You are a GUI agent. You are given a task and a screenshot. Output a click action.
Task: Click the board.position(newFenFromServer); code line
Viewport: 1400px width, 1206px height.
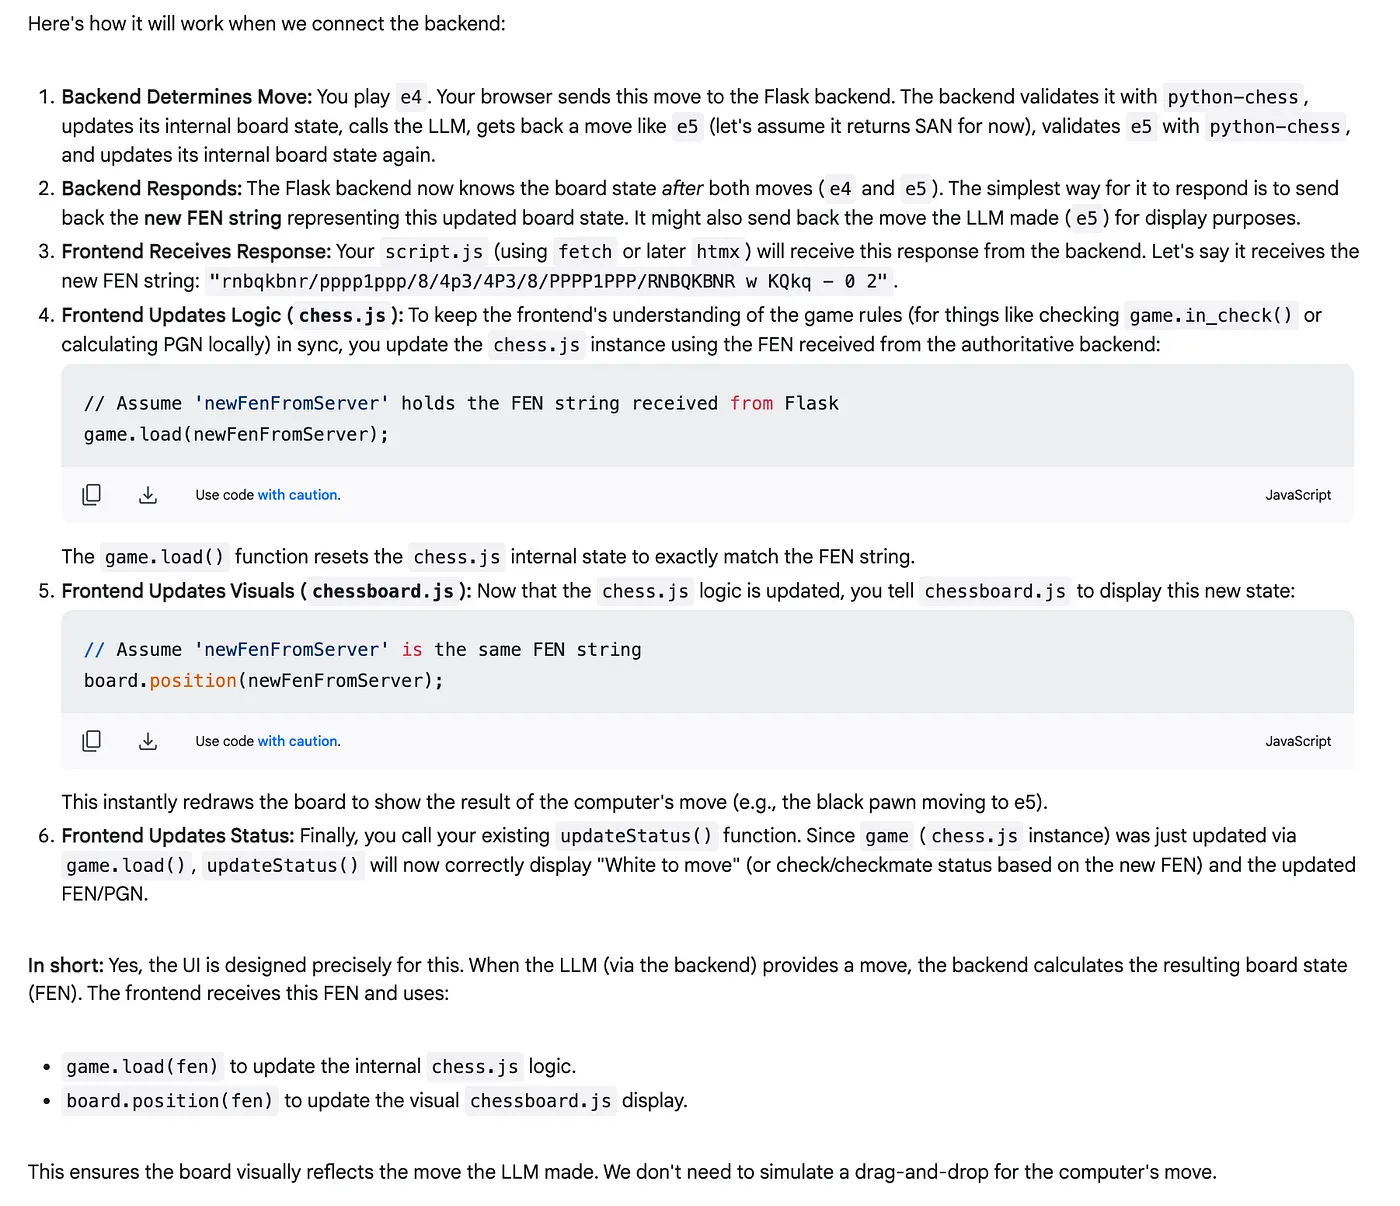[x=264, y=680]
